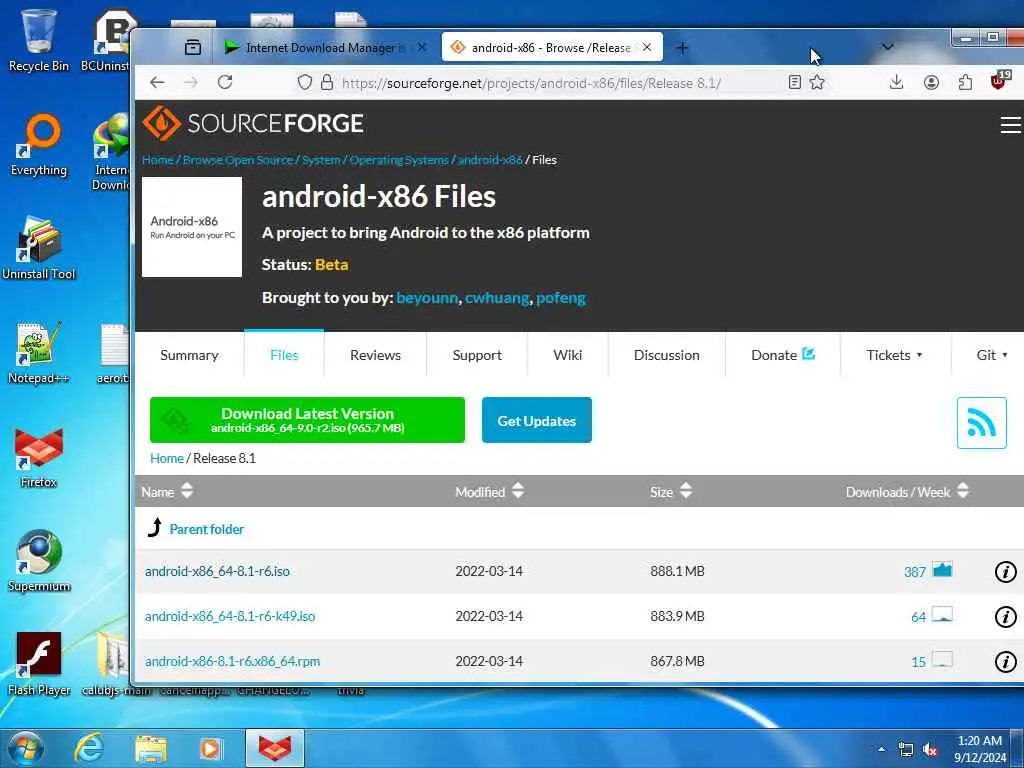Open the Firefox account icon
The width and height of the screenshot is (1024, 768).
tap(931, 82)
